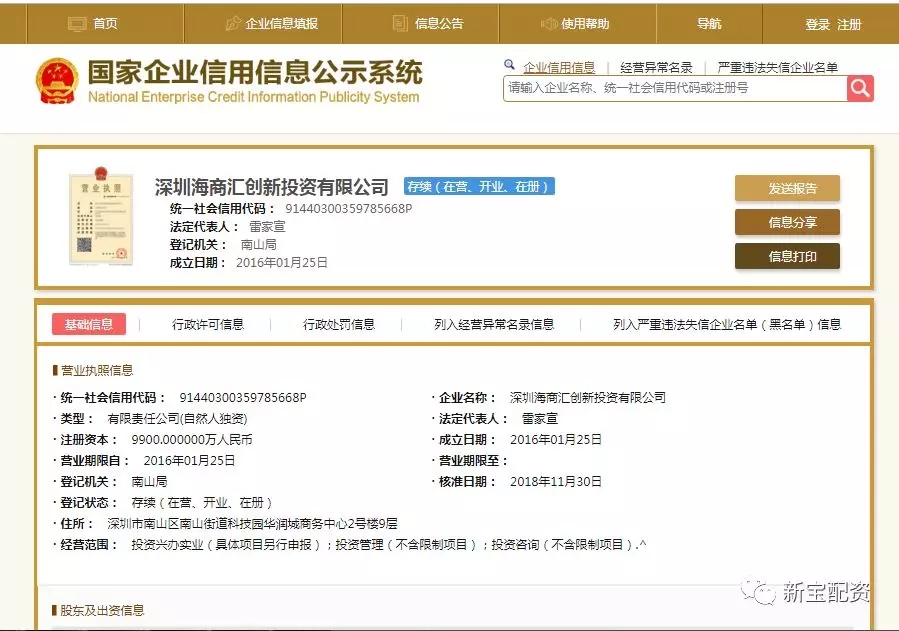The image size is (899, 631).
Task: Open the 导航 menu item
Action: point(709,23)
